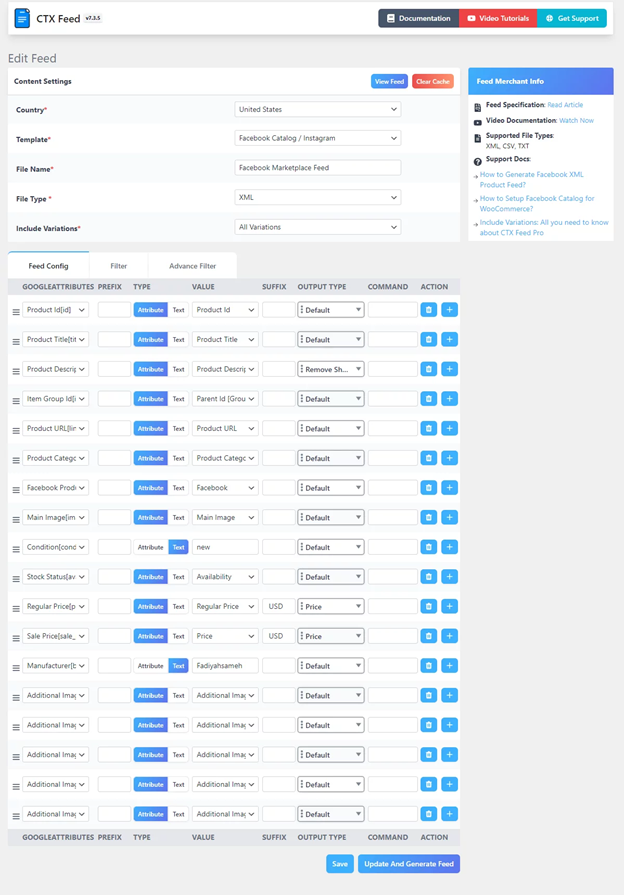The height and width of the screenshot is (895, 624).
Task: Select the drag handle of Main Image row
Action: coord(16,519)
